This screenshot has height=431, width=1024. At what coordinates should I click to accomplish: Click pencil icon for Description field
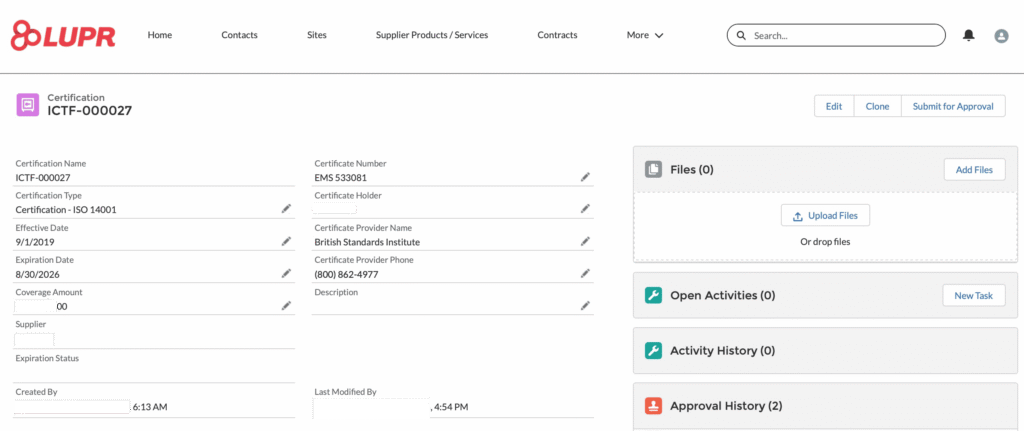[585, 306]
